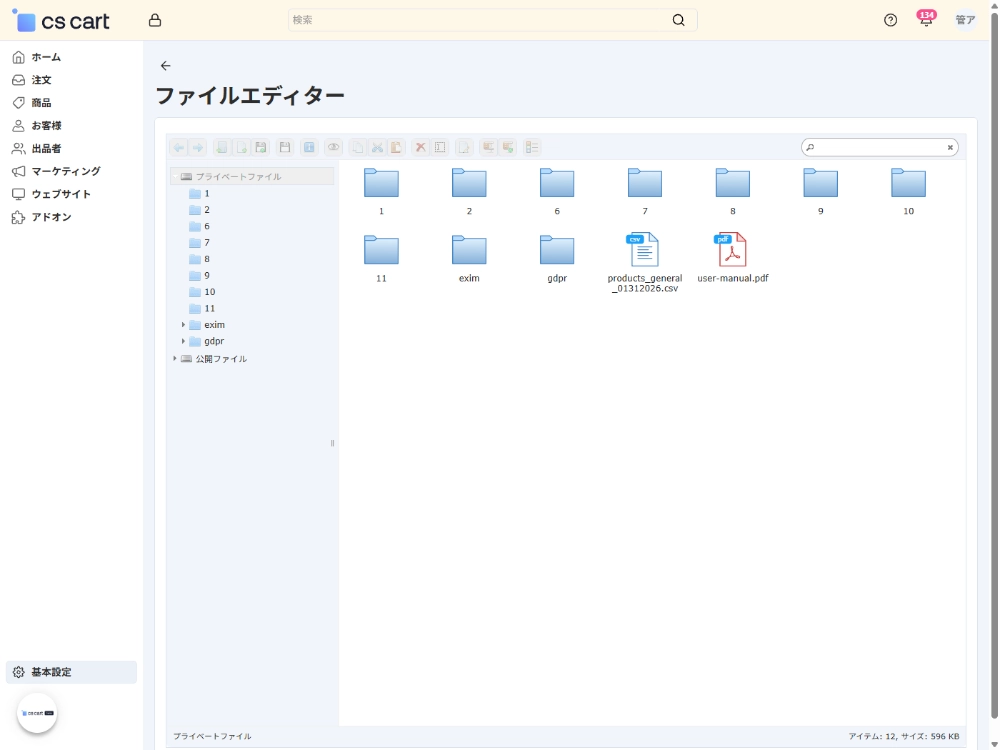Click the red delete files icon
Screen dimensions: 1000x750
click(420, 147)
